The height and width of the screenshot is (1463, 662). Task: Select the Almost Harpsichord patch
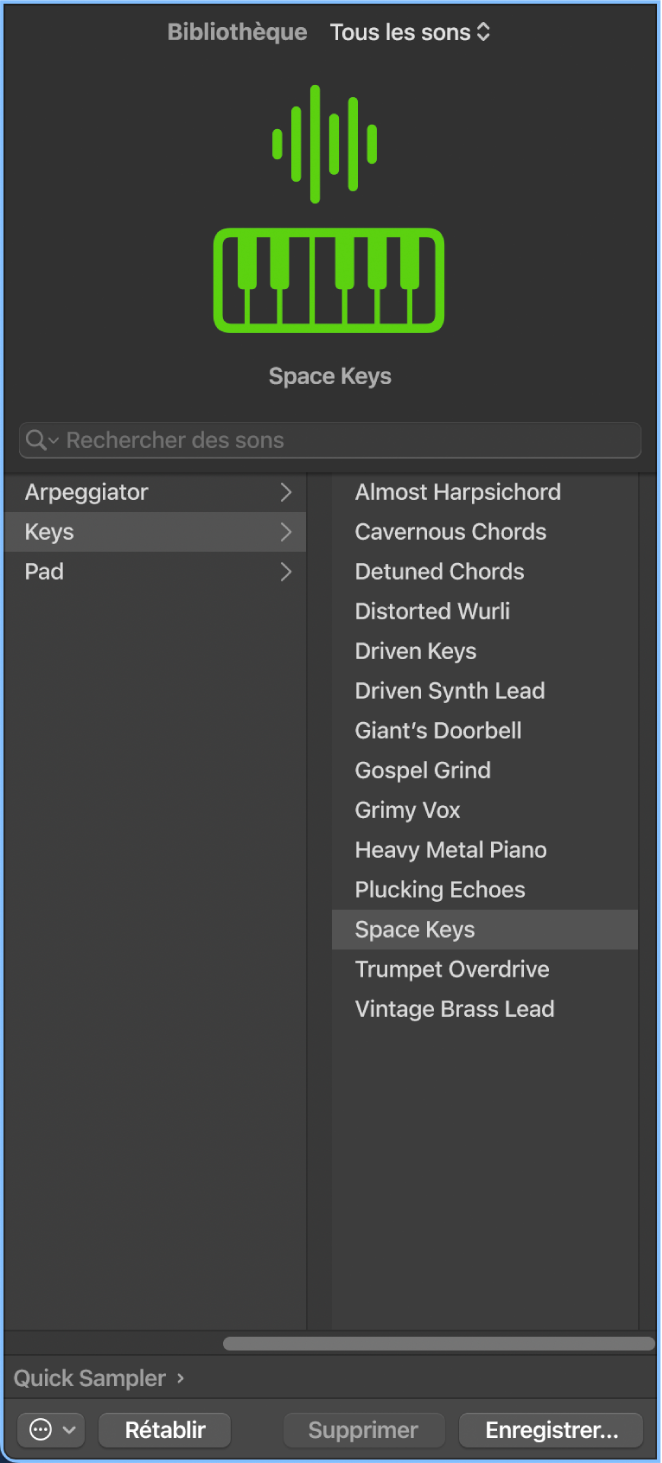point(458,492)
